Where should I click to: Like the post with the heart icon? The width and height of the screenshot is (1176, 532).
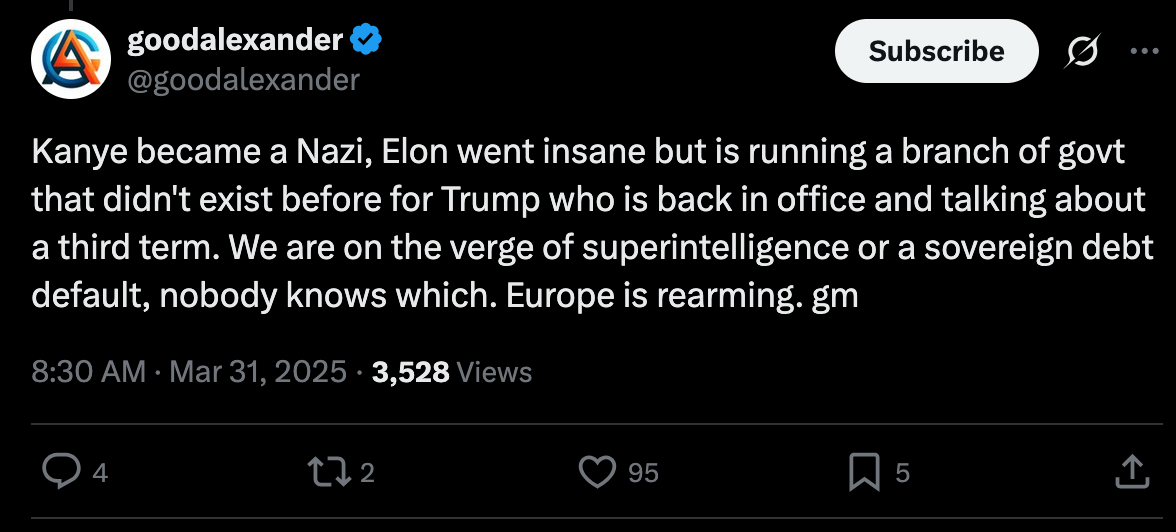click(598, 472)
